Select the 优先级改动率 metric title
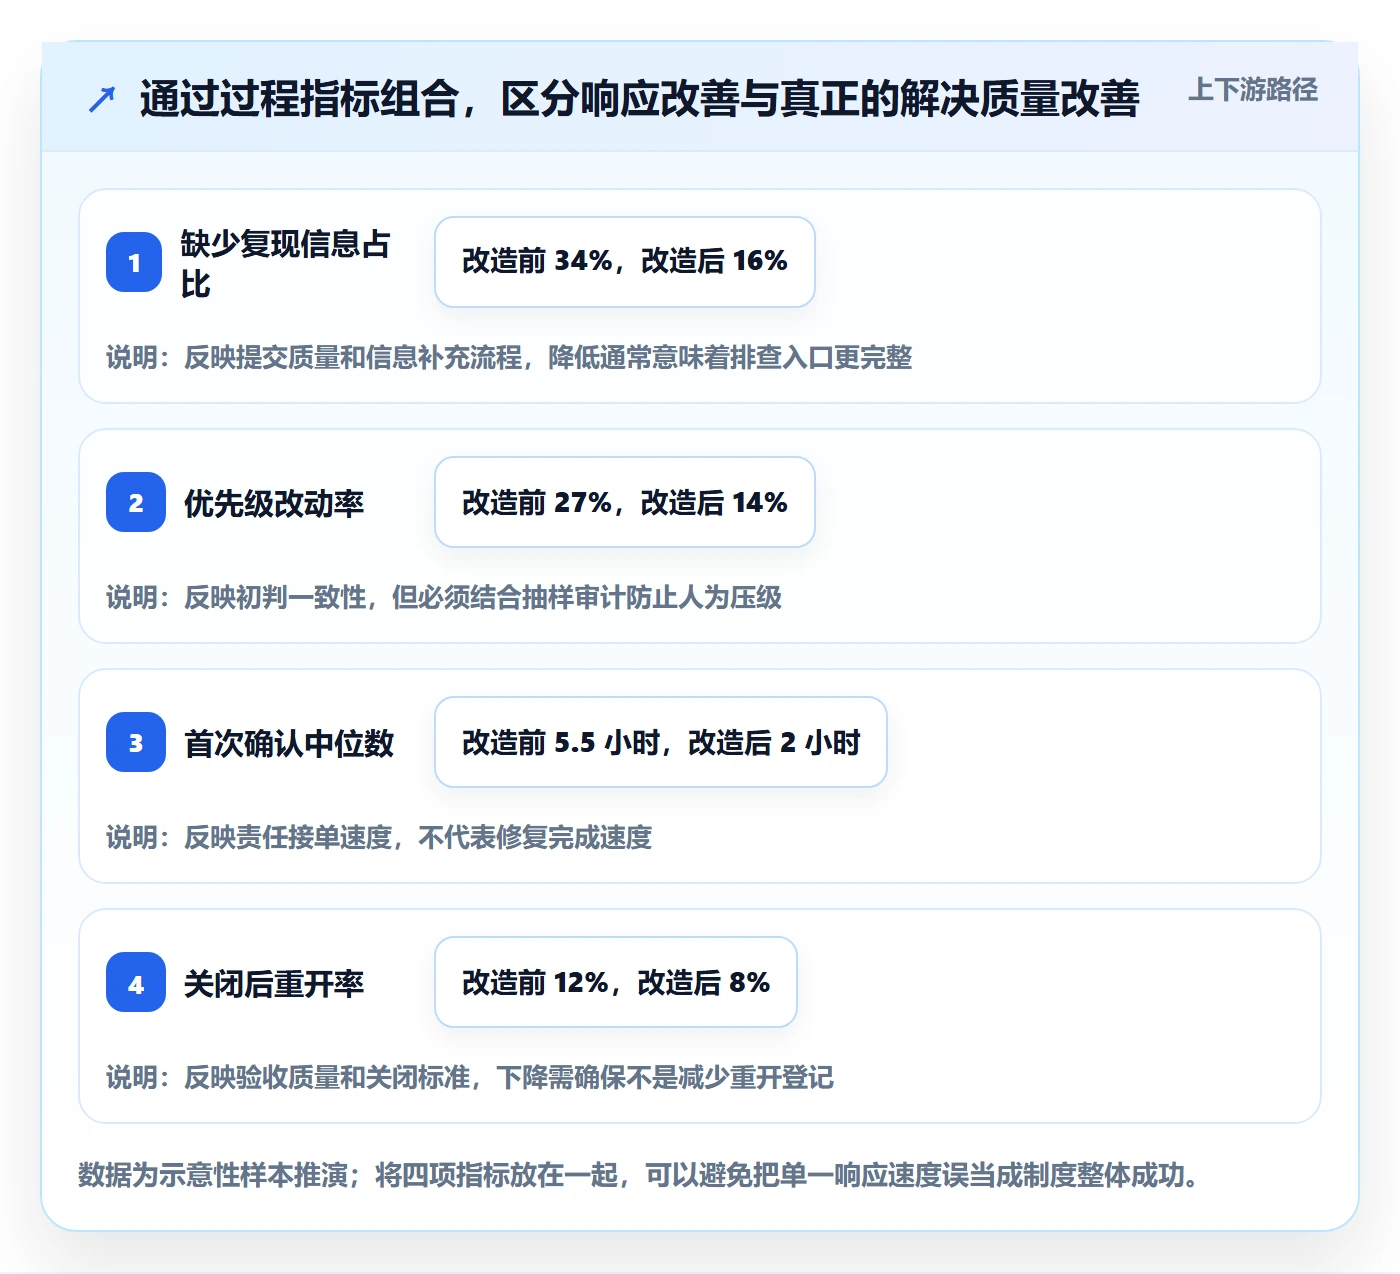 coord(274,503)
